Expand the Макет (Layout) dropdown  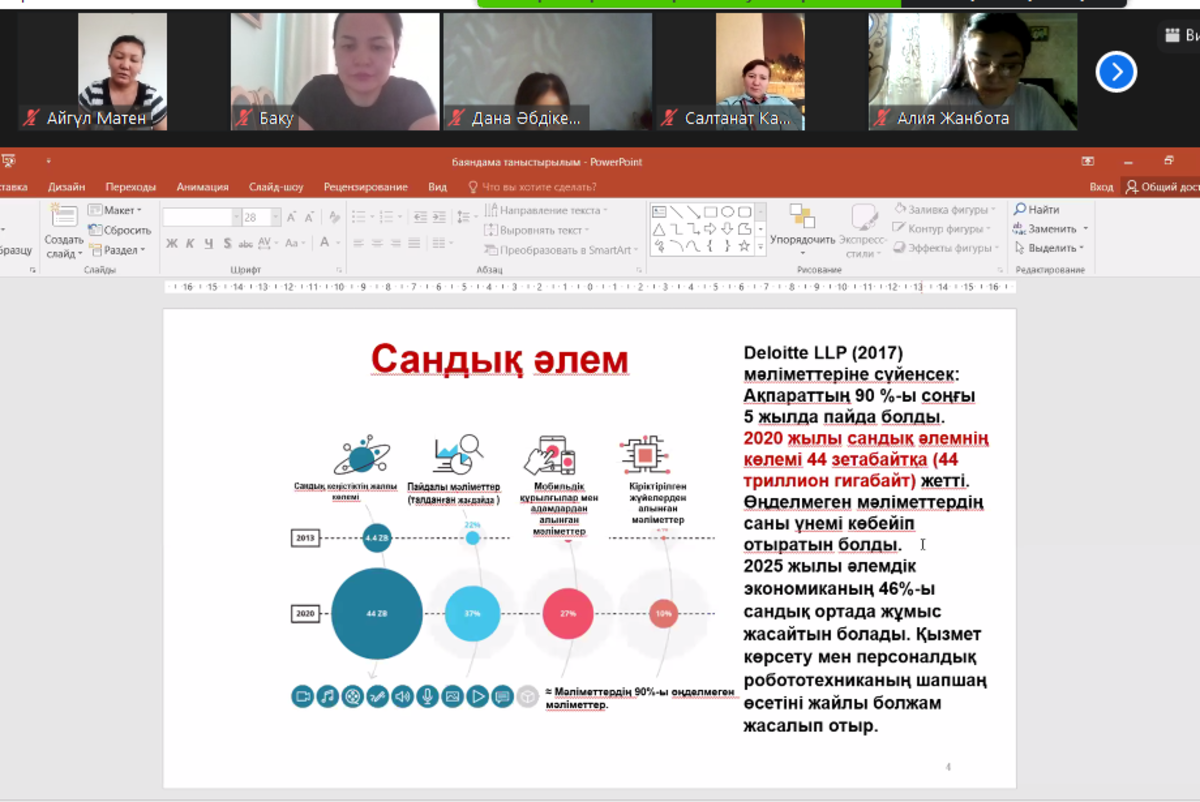click(139, 210)
